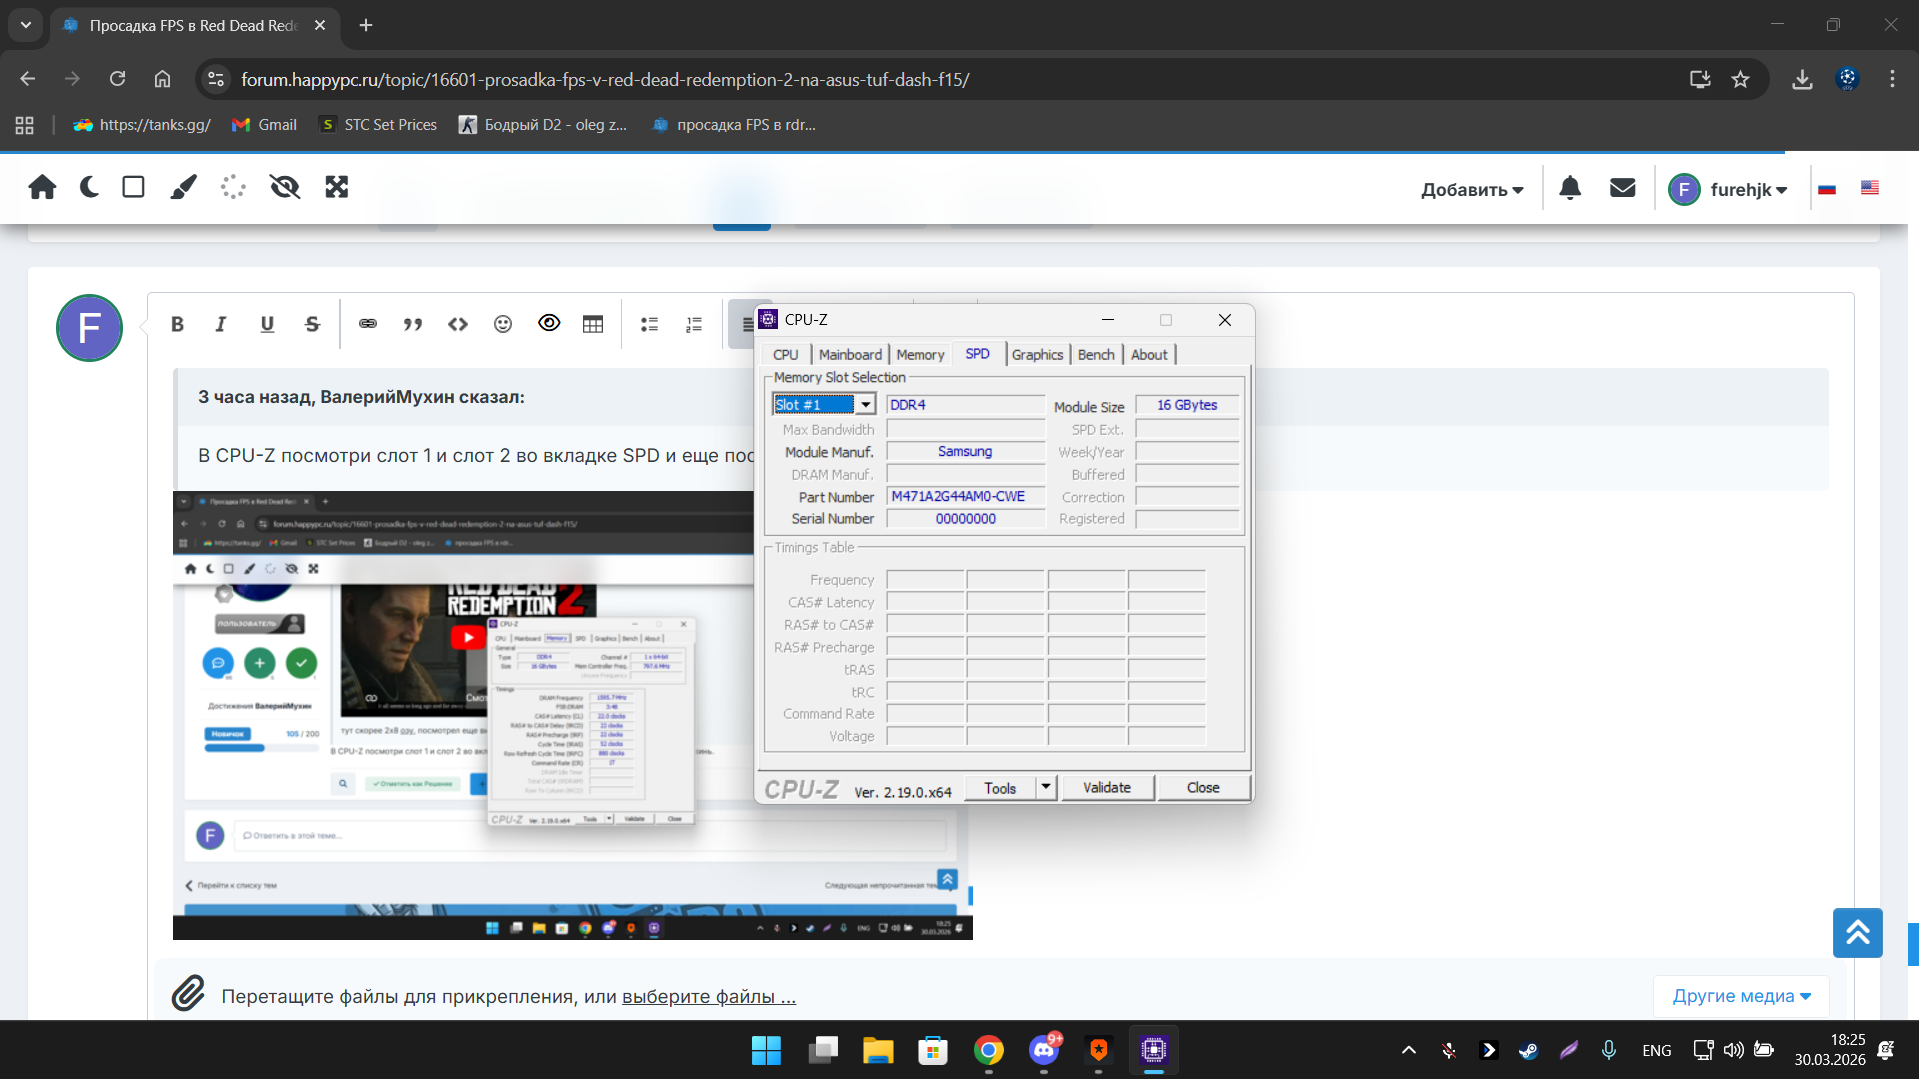Open forum messages envelope
Screen dimensions: 1919x1079
1622,188
